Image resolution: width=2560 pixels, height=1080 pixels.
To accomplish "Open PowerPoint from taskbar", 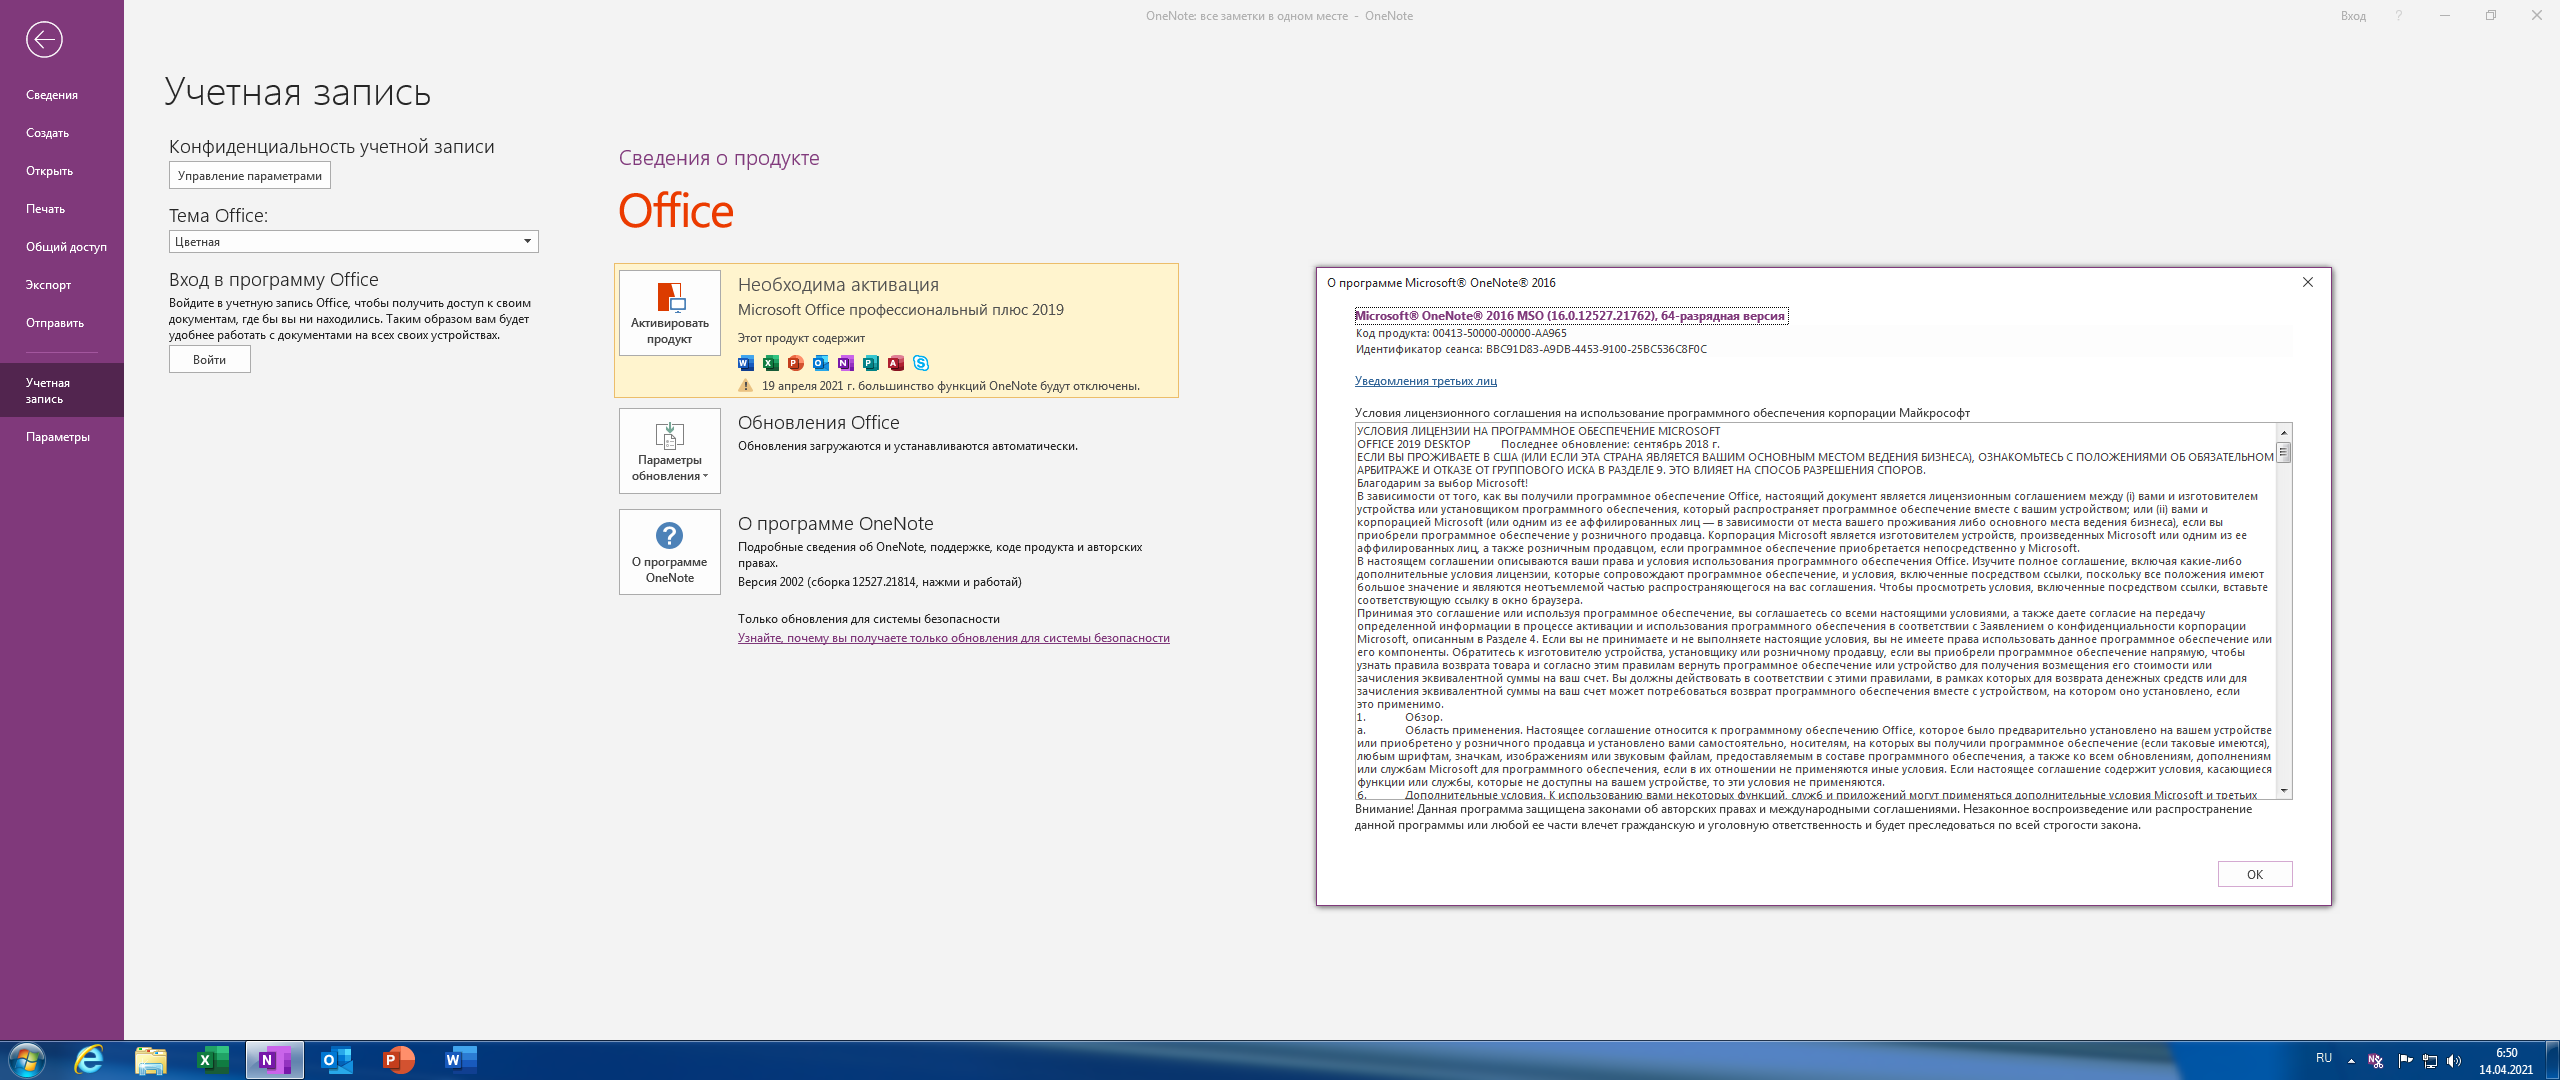I will point(399,1060).
